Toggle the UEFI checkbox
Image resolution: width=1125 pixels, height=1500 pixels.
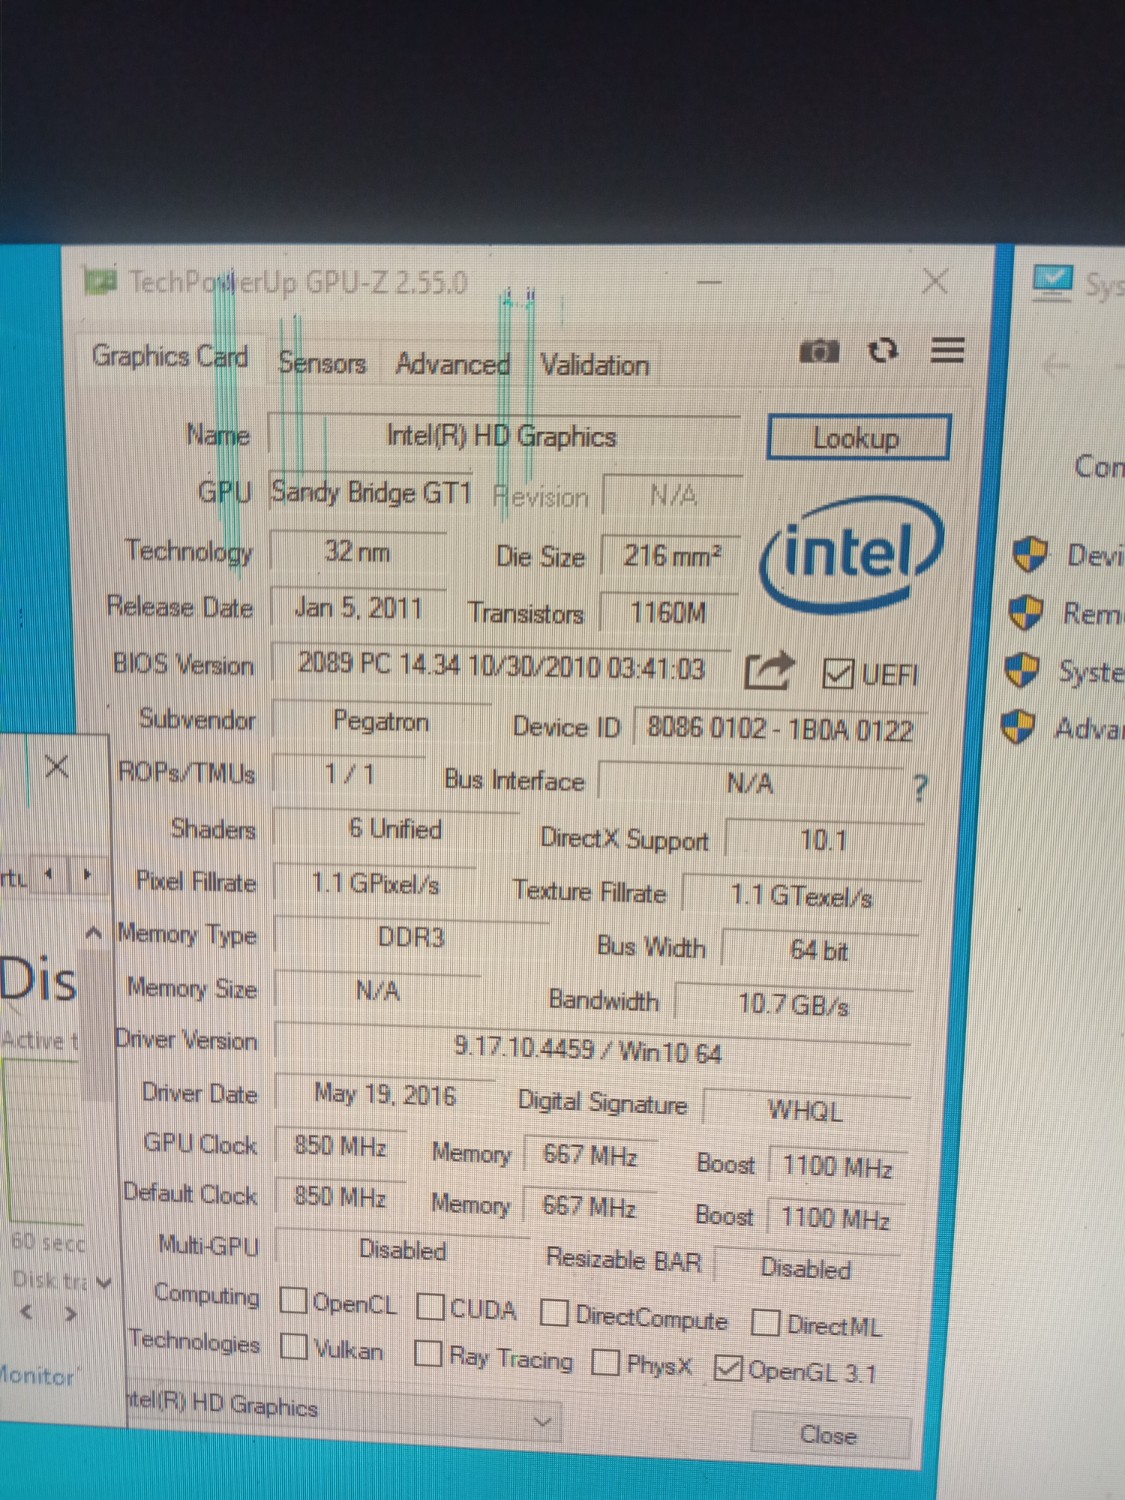(836, 675)
